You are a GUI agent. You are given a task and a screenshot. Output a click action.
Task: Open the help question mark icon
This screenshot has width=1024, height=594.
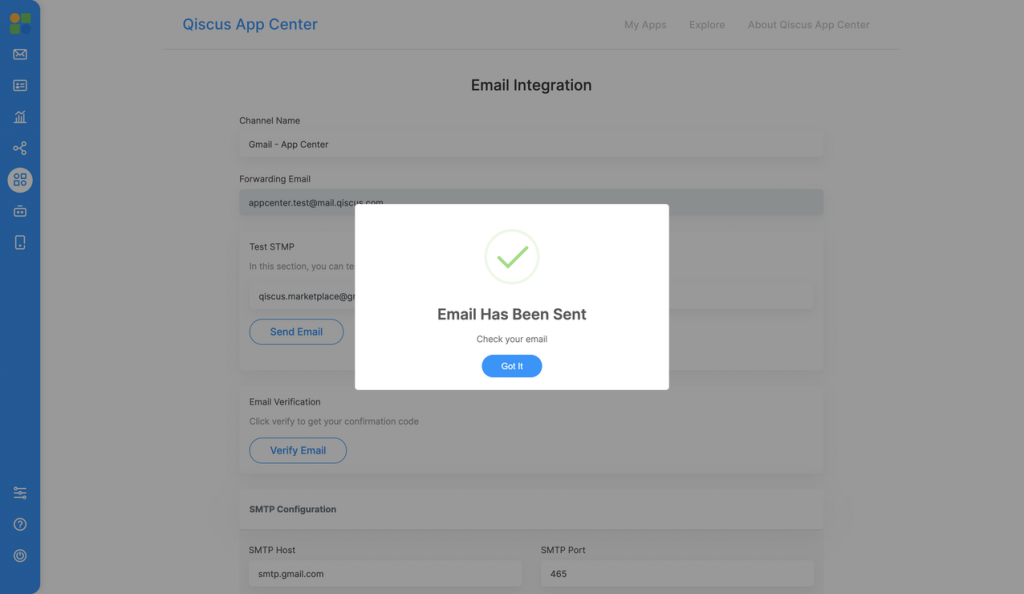coord(20,524)
